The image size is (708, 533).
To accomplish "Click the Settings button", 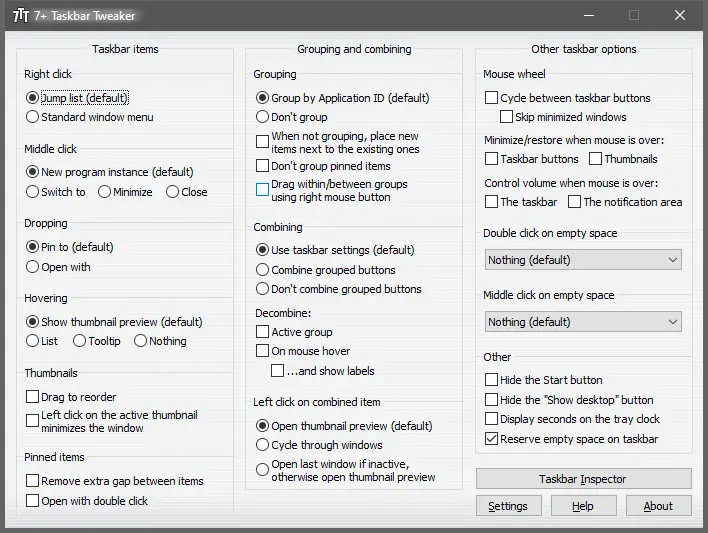I will [x=508, y=506].
